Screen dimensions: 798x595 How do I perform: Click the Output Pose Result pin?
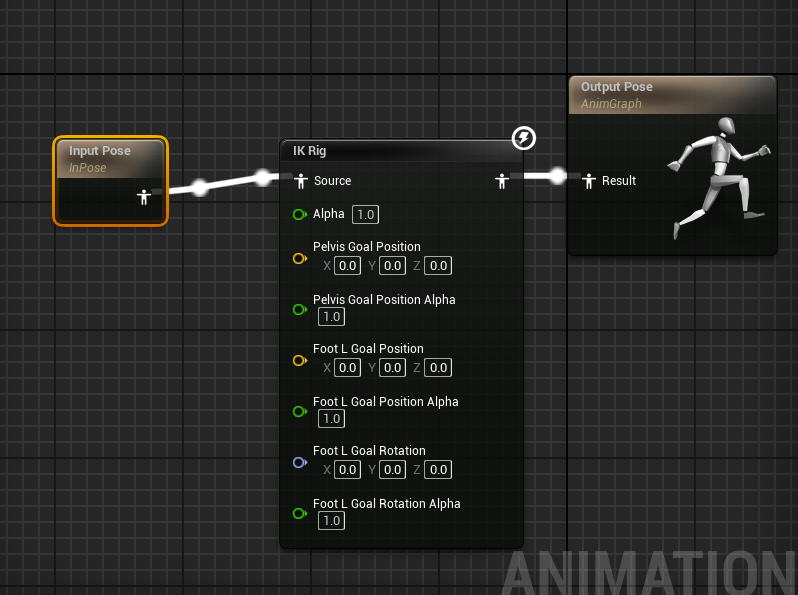pyautogui.click(x=589, y=181)
